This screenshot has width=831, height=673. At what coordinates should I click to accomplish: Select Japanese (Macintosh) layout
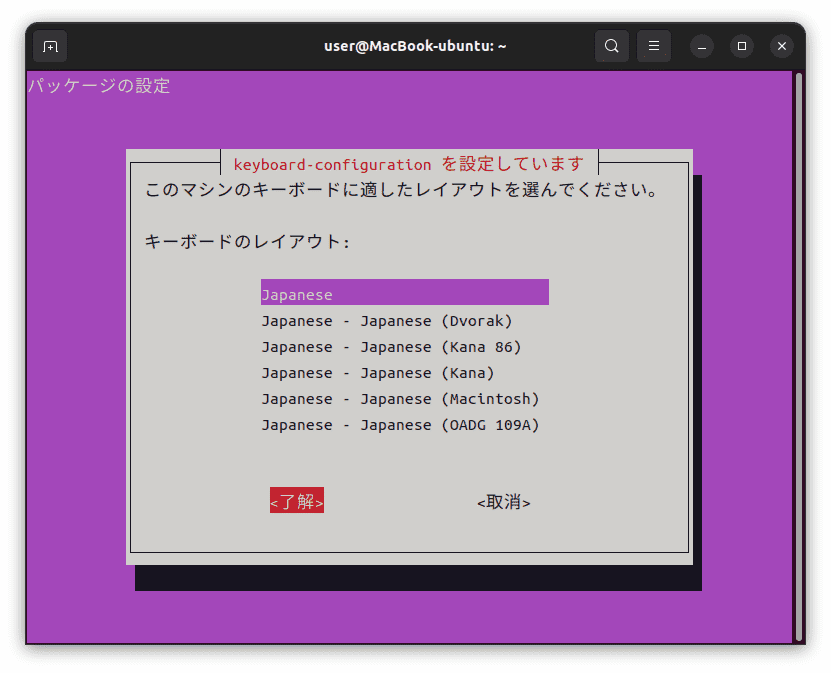(404, 399)
